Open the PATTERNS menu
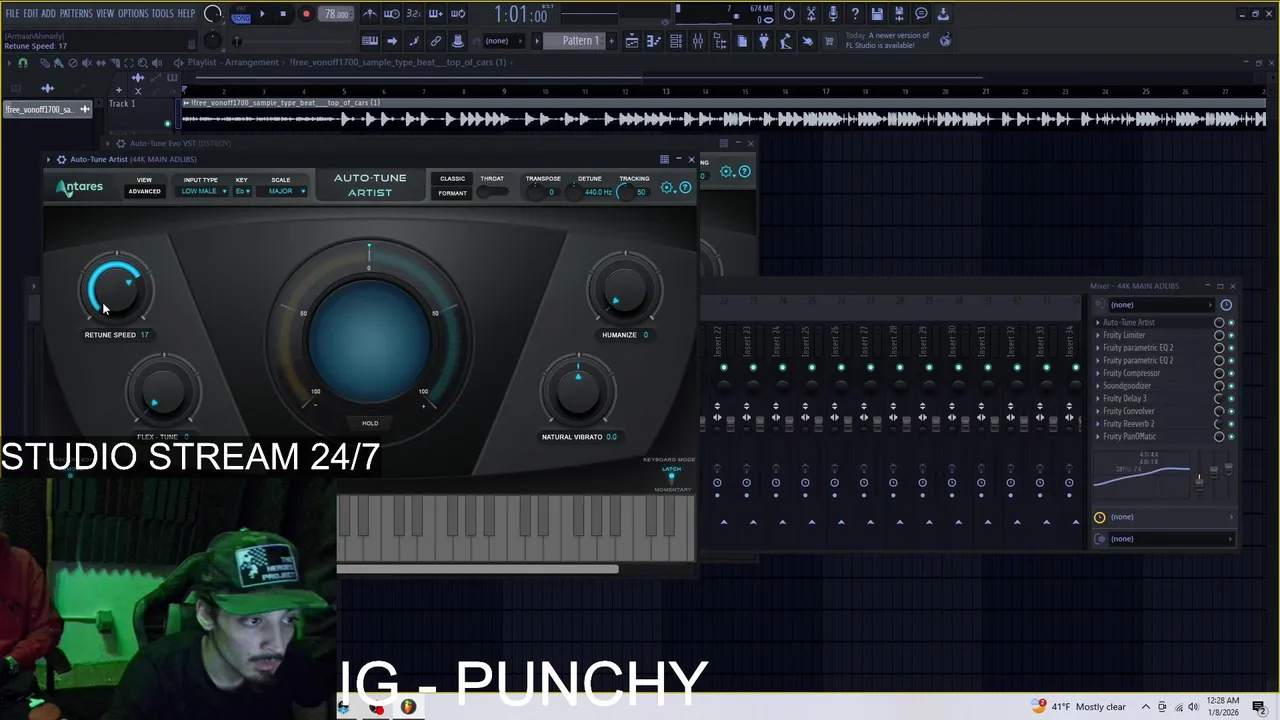Viewport: 1280px width, 720px height. click(x=76, y=14)
